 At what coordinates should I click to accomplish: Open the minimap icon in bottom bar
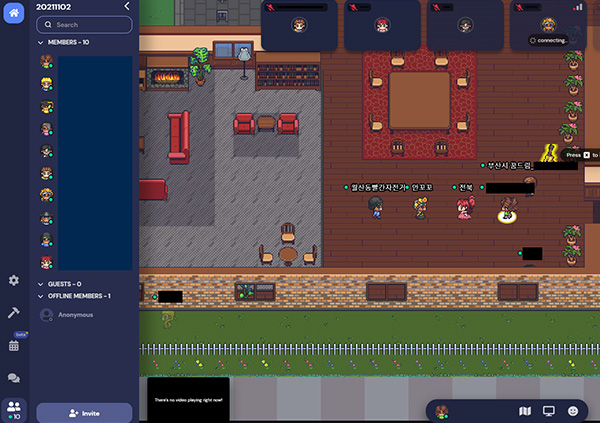tap(525, 411)
